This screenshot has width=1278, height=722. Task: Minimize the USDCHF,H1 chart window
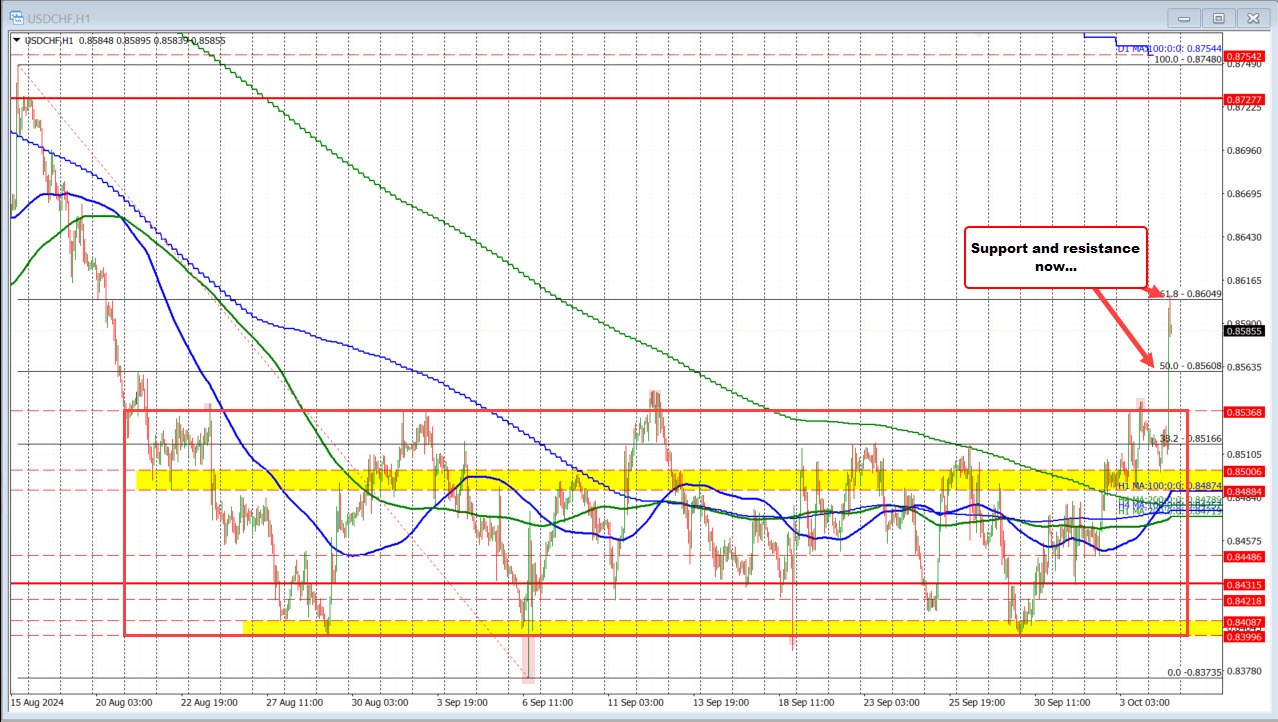[1182, 17]
